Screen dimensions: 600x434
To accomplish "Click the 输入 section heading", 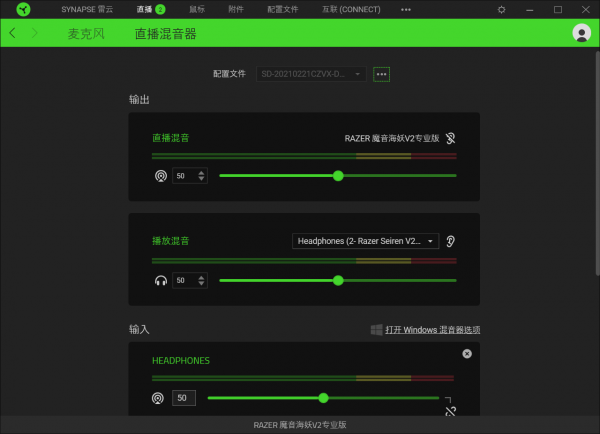I will (x=139, y=329).
